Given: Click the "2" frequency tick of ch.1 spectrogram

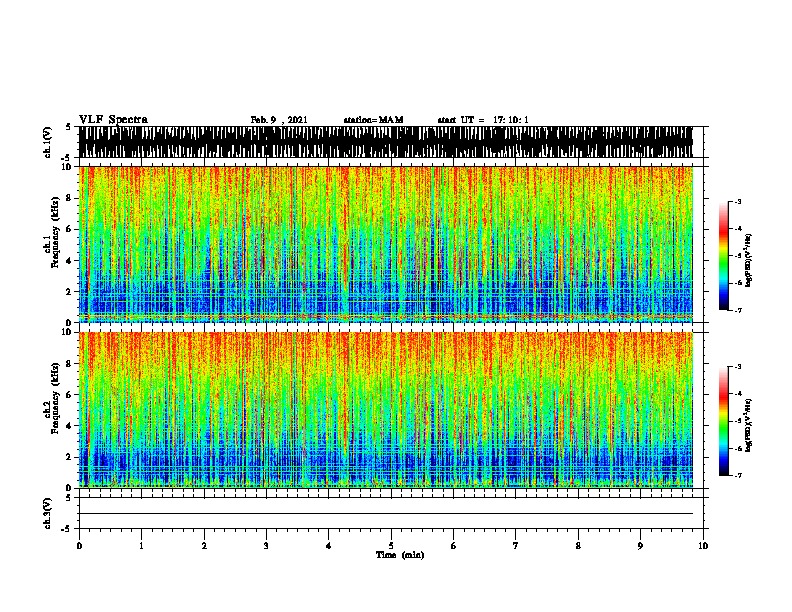Looking at the screenshot, I should point(71,291).
